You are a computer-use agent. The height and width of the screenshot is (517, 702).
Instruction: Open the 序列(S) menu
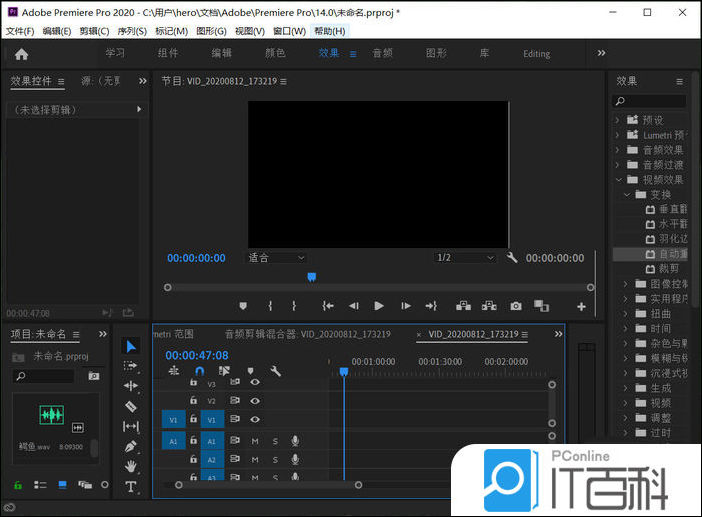[132, 31]
